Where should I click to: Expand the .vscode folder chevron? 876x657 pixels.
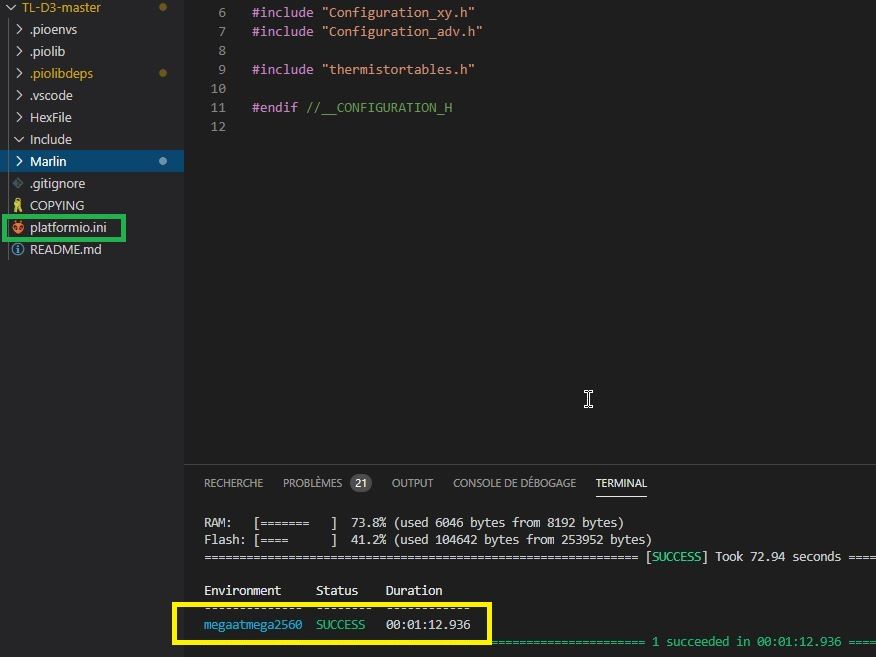[19, 96]
